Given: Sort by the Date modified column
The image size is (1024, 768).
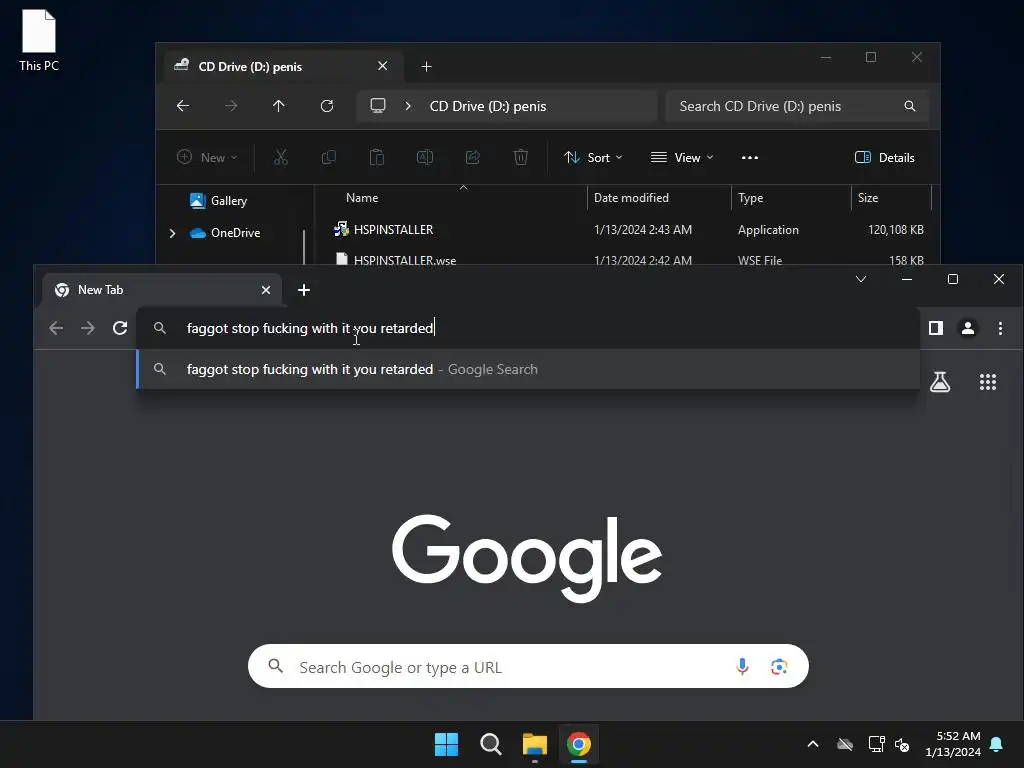Looking at the screenshot, I should tap(631, 198).
